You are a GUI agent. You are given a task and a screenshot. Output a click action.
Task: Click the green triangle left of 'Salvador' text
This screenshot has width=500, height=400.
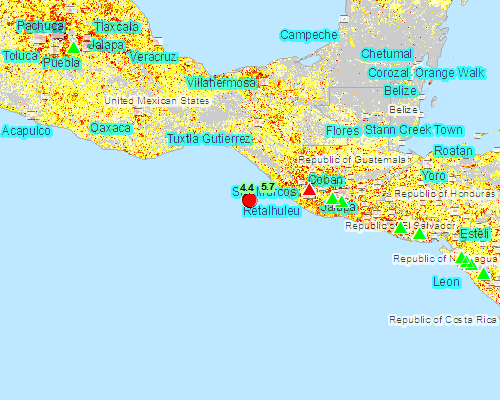(x=401, y=228)
